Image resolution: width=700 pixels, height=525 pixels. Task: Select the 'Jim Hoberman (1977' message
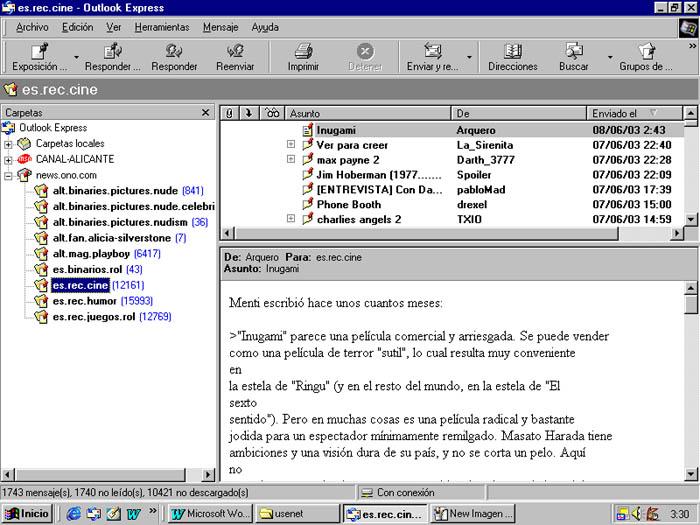(452, 175)
